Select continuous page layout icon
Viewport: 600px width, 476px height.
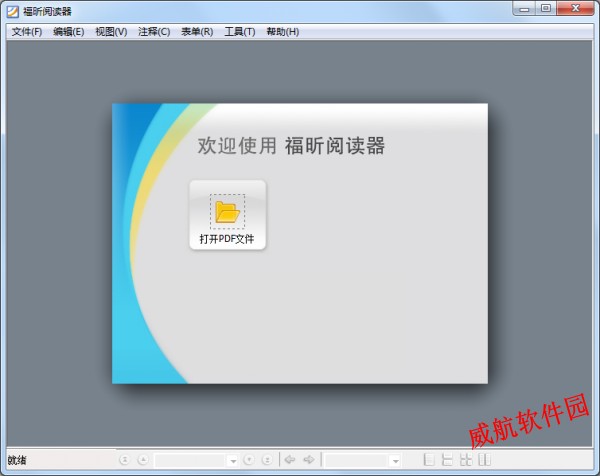(x=447, y=460)
